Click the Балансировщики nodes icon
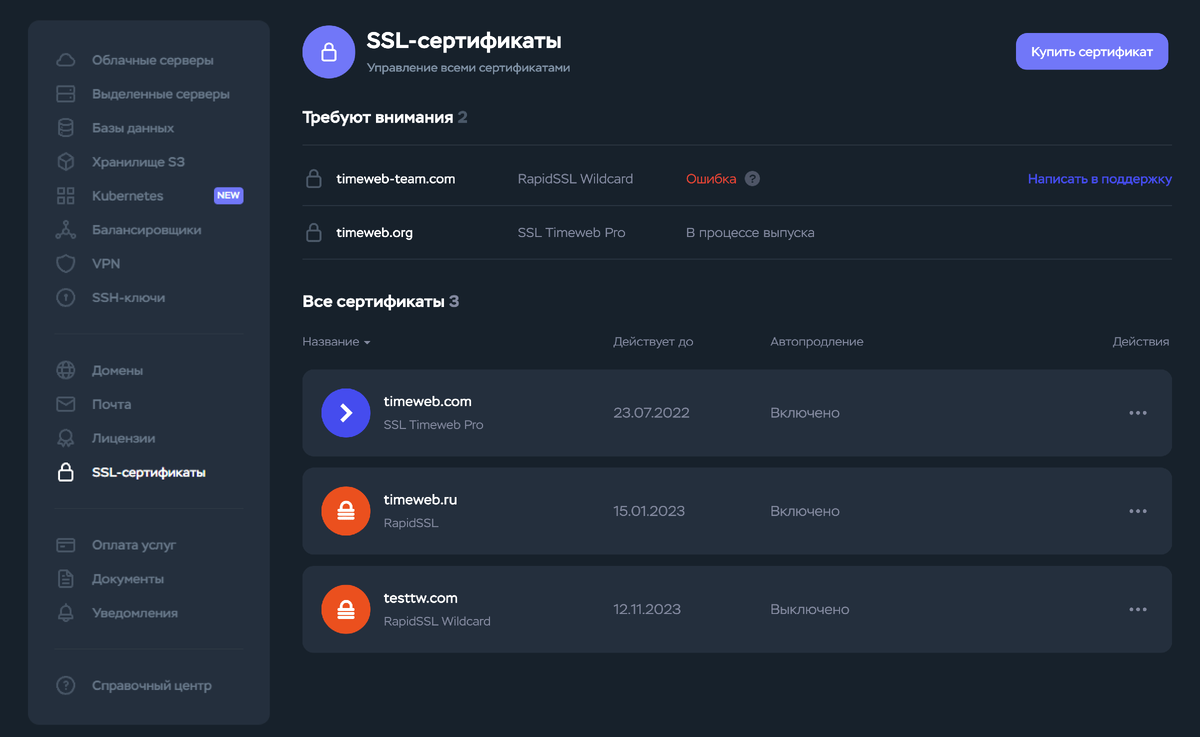The height and width of the screenshot is (737, 1200). 66,230
